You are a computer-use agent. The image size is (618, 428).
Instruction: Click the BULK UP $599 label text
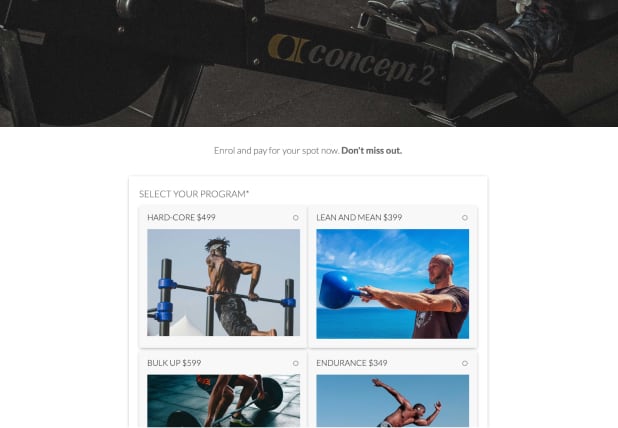174,363
